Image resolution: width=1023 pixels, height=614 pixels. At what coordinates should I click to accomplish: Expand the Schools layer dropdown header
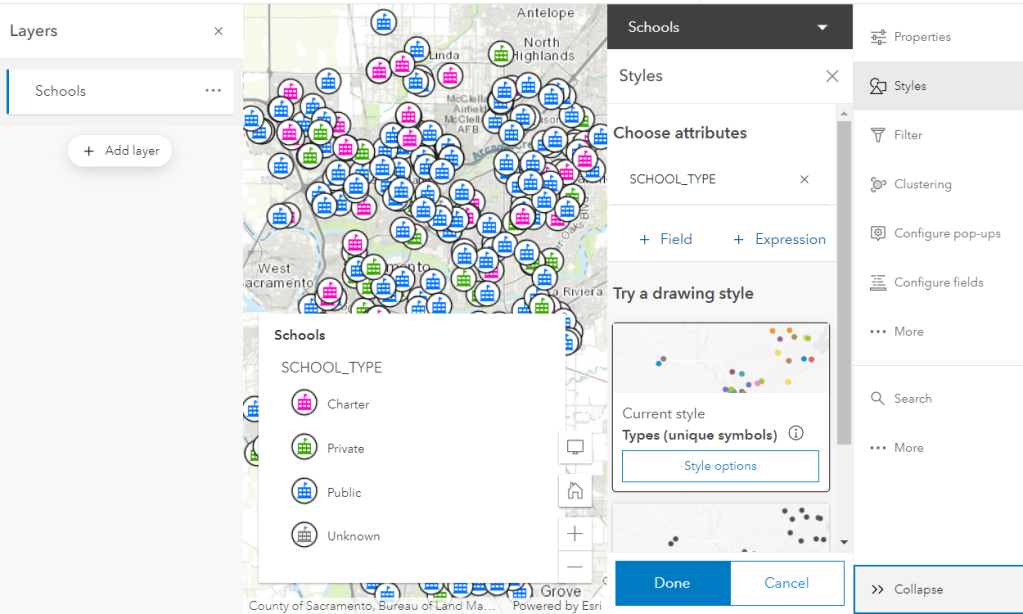click(x=822, y=28)
